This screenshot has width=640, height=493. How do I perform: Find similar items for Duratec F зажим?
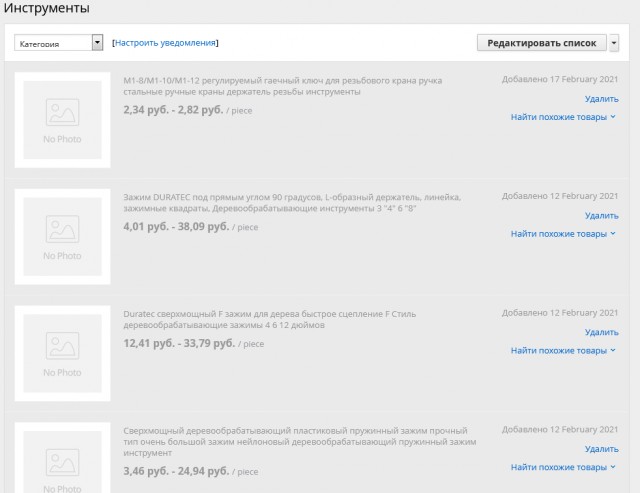coord(563,351)
